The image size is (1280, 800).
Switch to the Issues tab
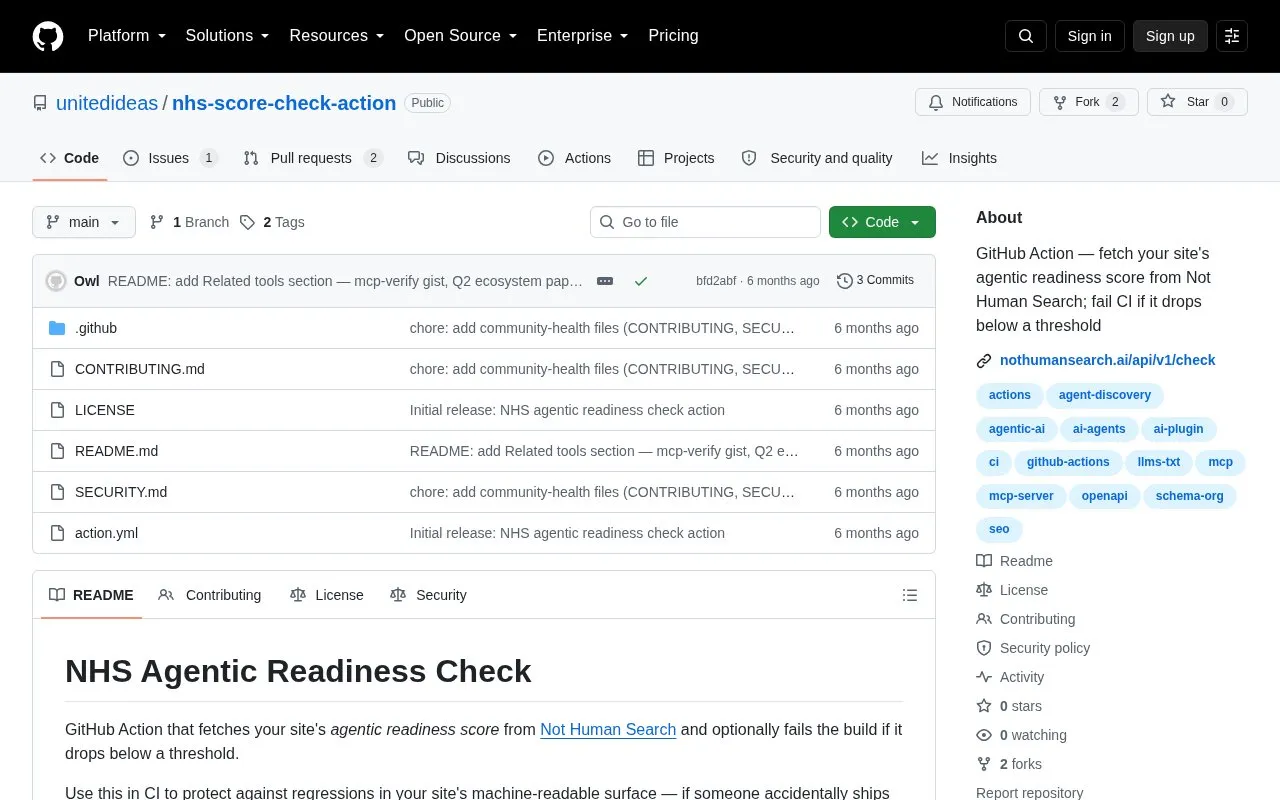(x=170, y=158)
